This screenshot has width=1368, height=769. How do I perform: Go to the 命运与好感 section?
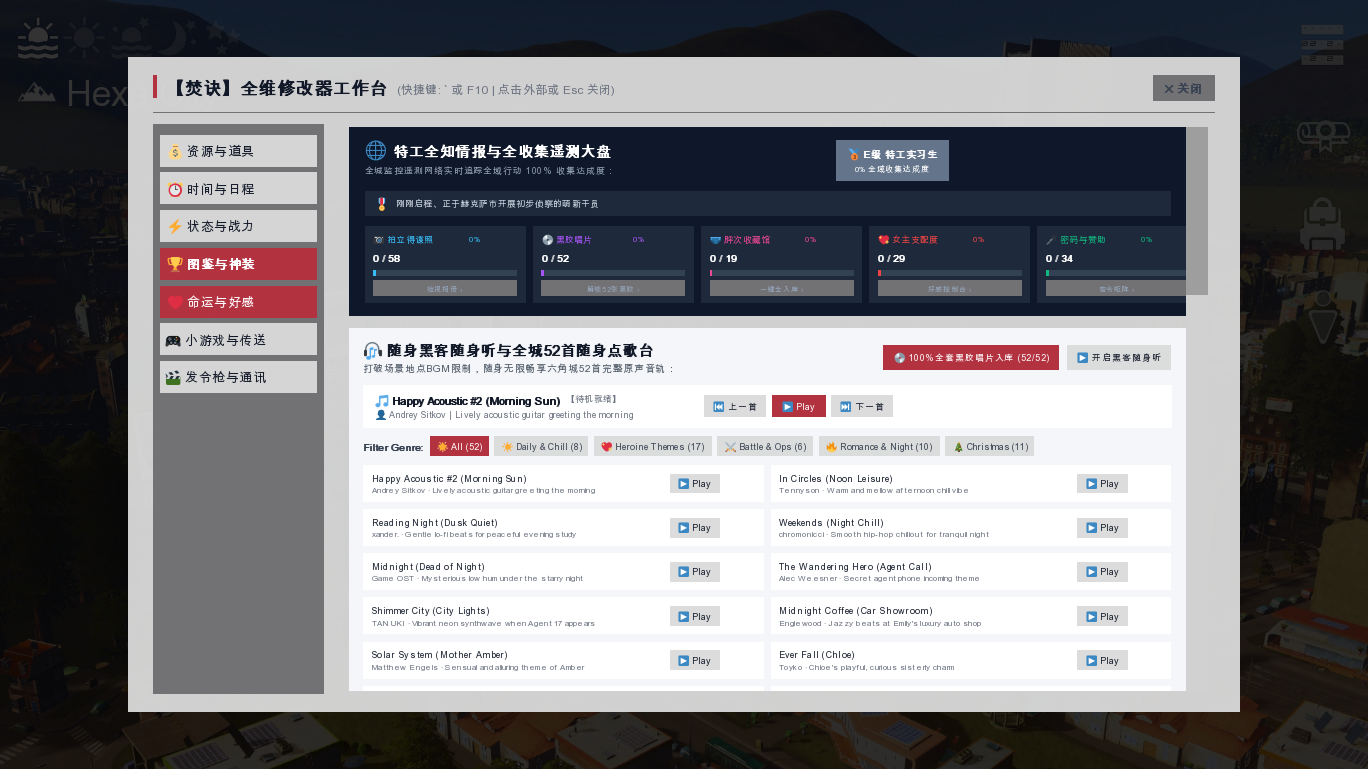pyautogui.click(x=238, y=302)
